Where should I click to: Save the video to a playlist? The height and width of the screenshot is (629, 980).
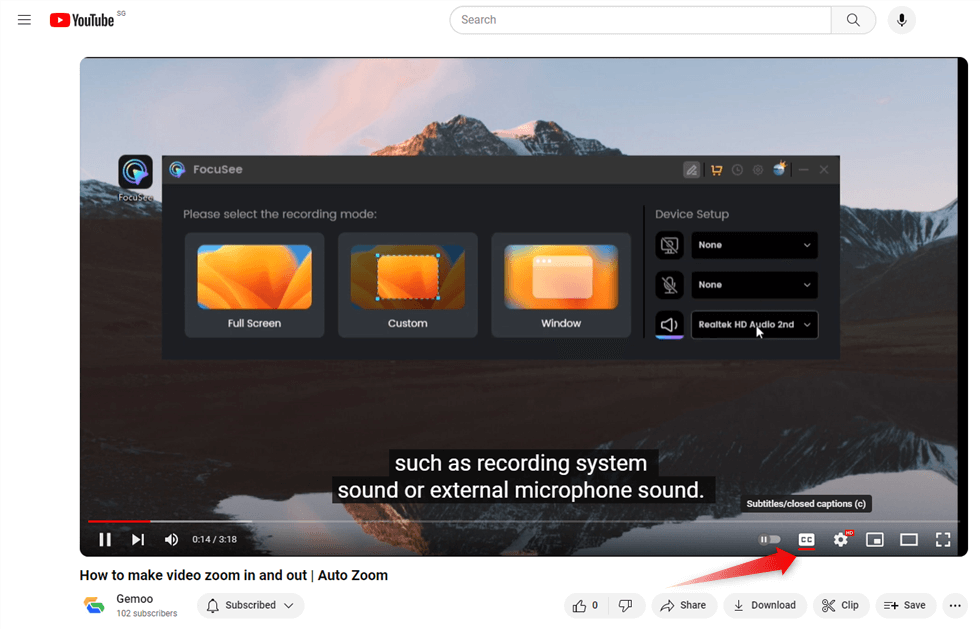(905, 605)
